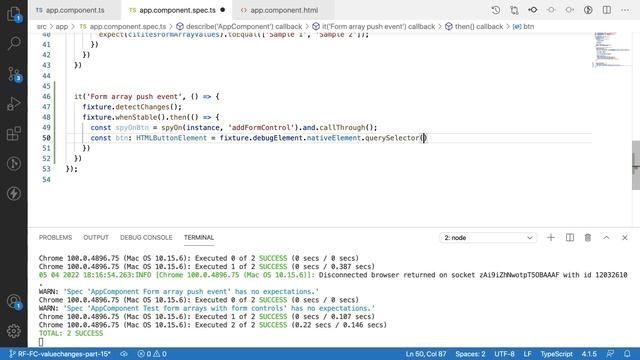Open Run and Debug view

pos(14,104)
